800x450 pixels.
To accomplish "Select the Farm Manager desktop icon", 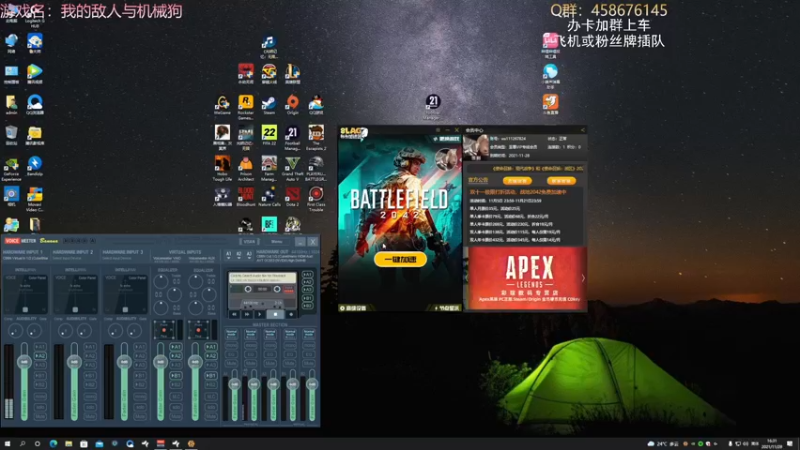I will pyautogui.click(x=269, y=168).
